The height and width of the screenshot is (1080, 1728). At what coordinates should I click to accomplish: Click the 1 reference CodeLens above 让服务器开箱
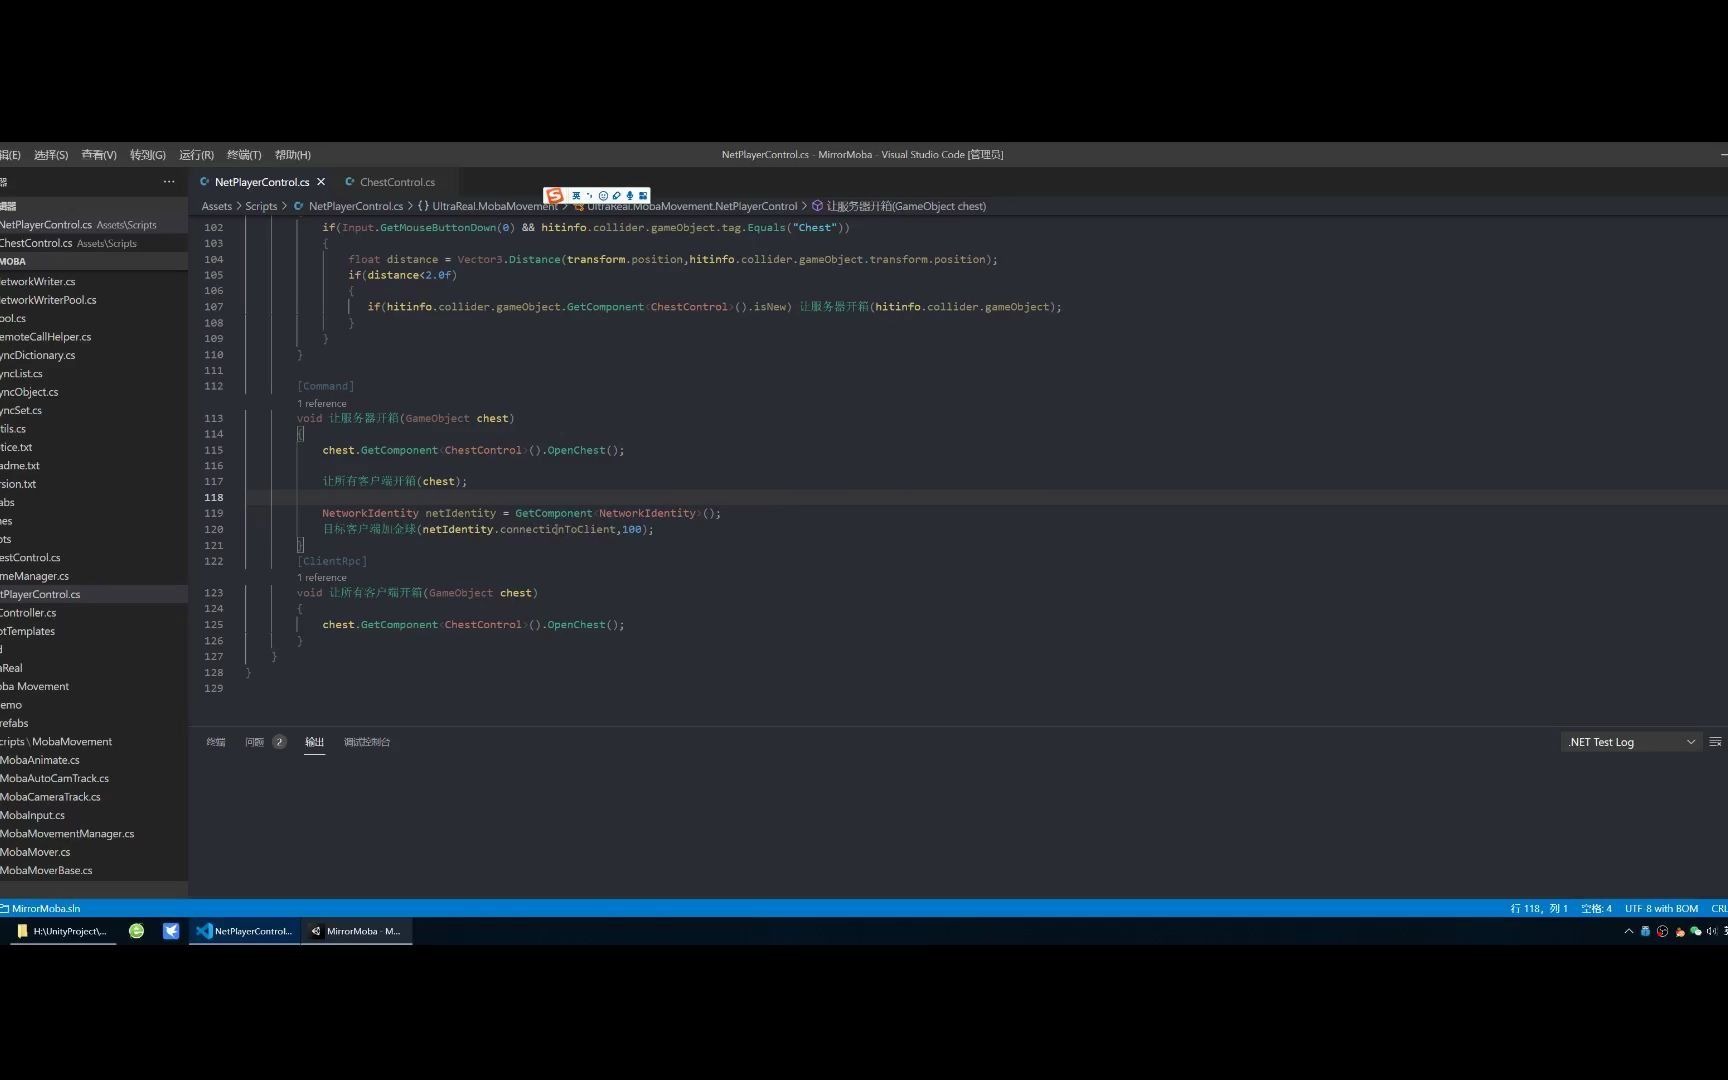pos(322,404)
